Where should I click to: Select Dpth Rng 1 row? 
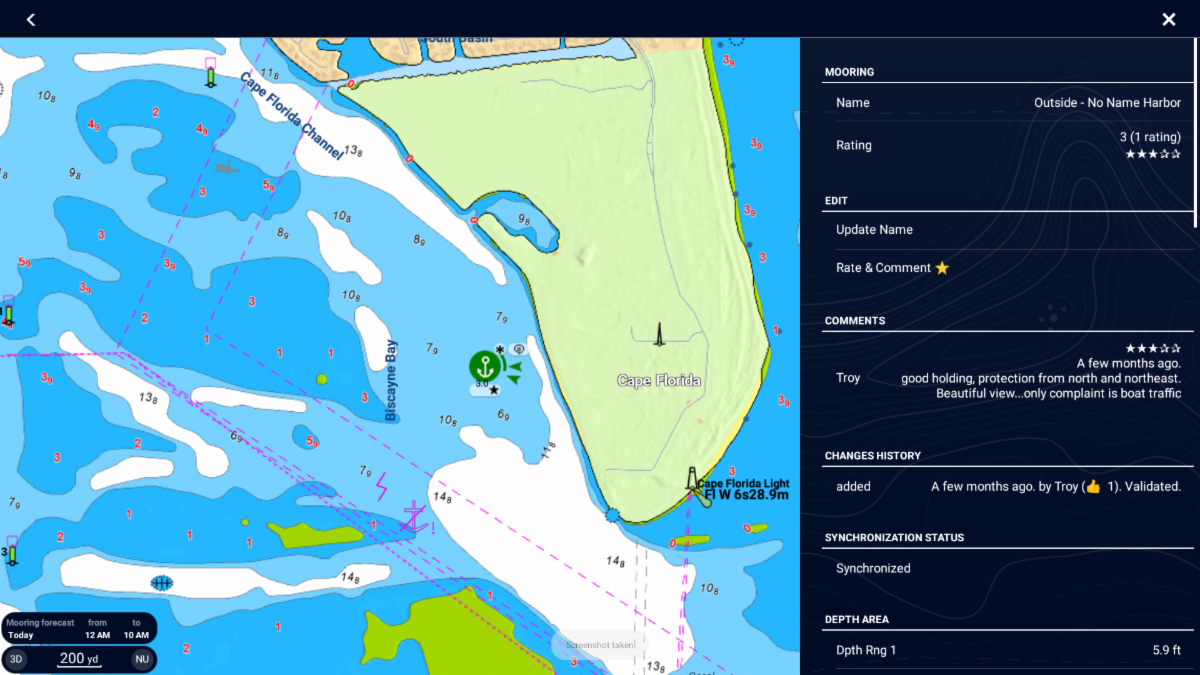[x=1008, y=650]
